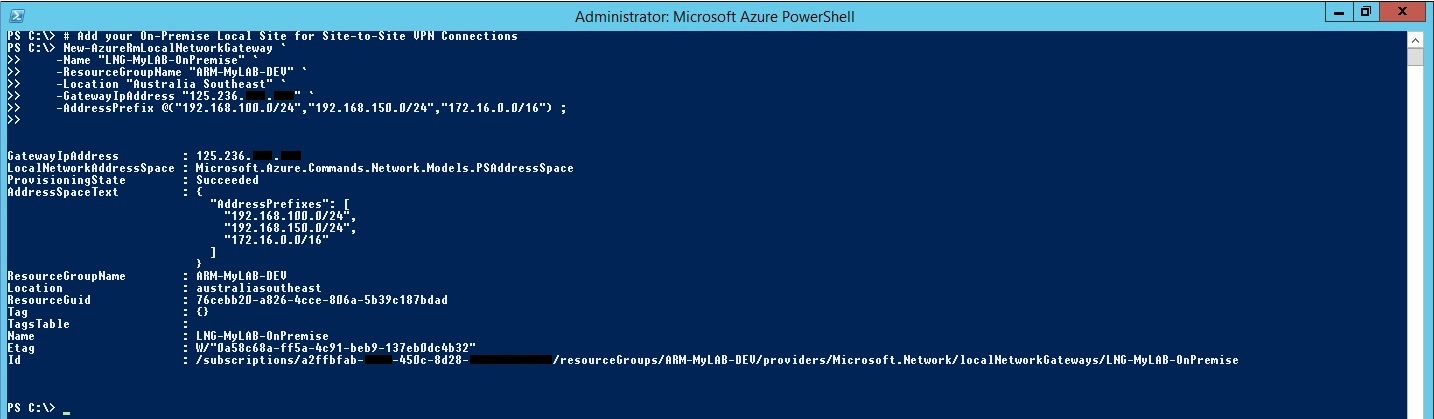Minimize the Azure PowerShell window

1339,12
